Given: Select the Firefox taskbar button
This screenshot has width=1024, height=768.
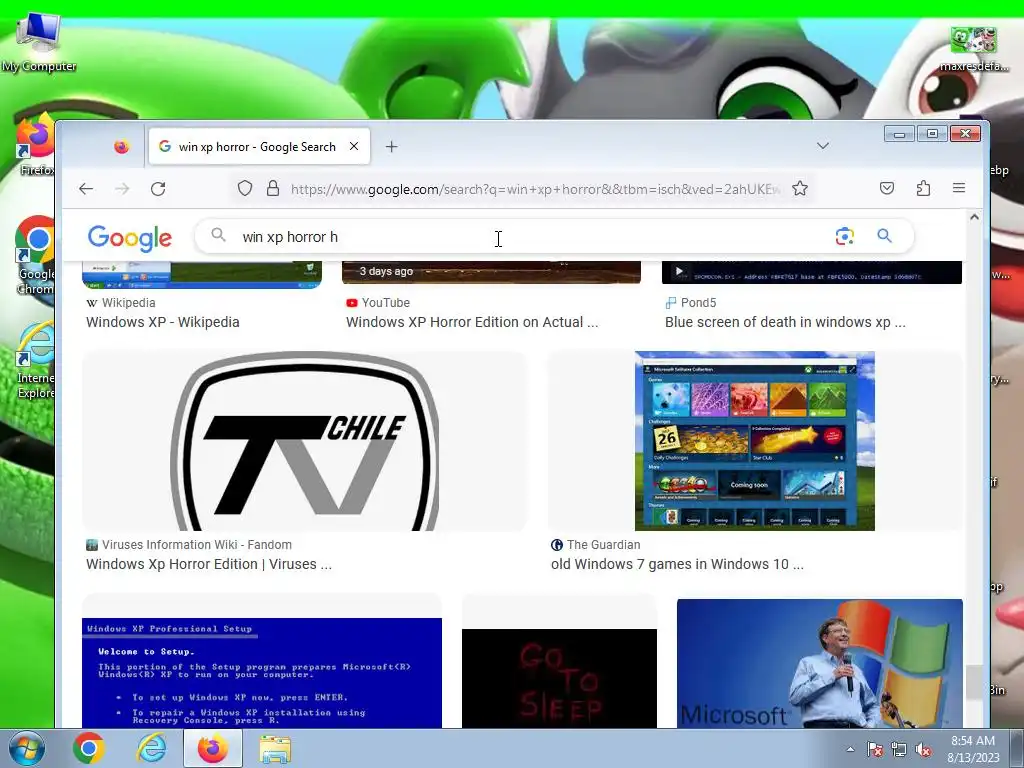Looking at the screenshot, I should coord(213,748).
